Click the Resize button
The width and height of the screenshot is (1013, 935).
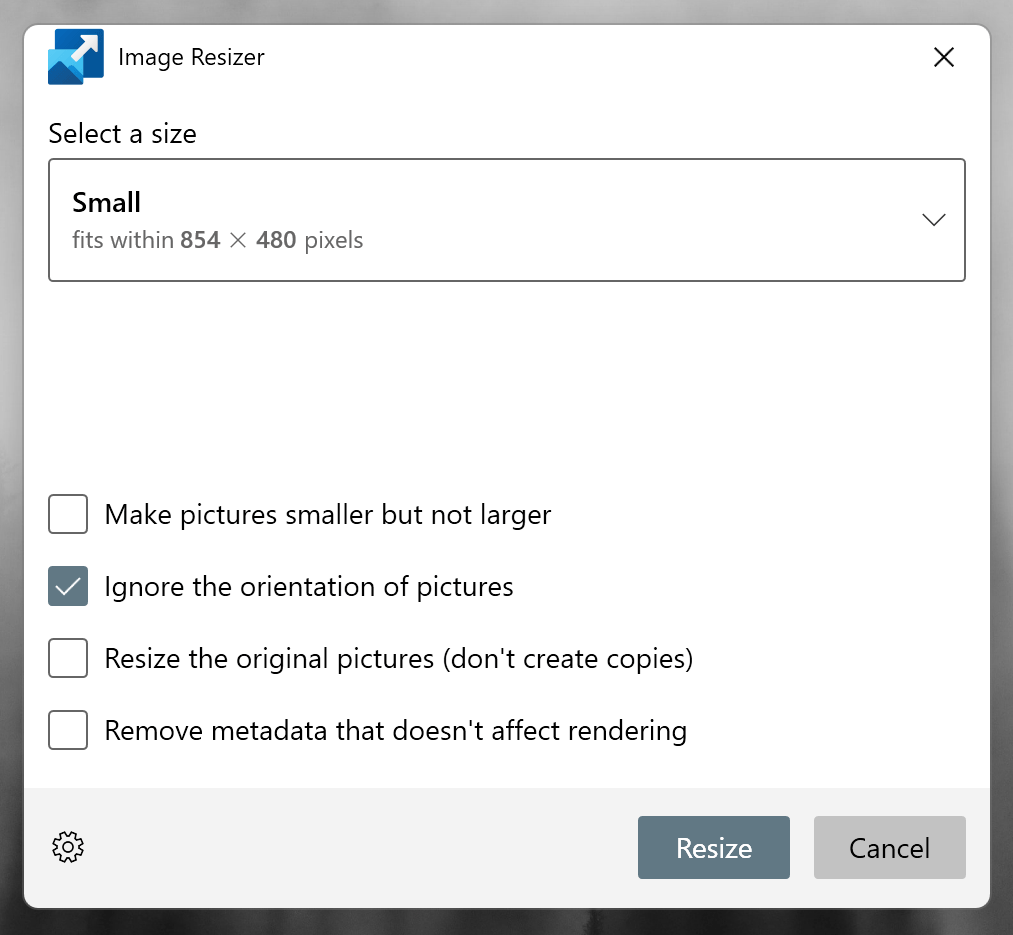click(714, 848)
